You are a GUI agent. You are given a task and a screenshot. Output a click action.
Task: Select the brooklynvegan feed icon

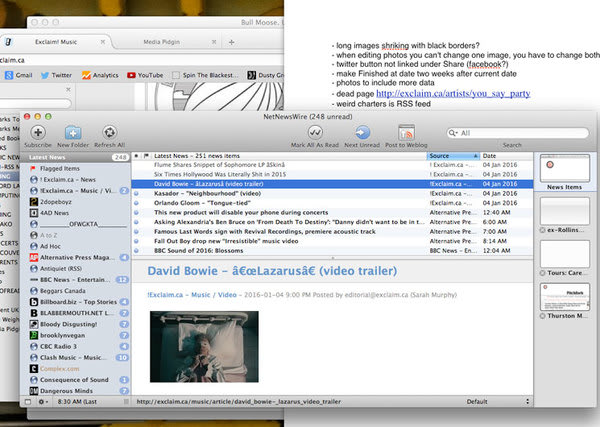[x=34, y=335]
